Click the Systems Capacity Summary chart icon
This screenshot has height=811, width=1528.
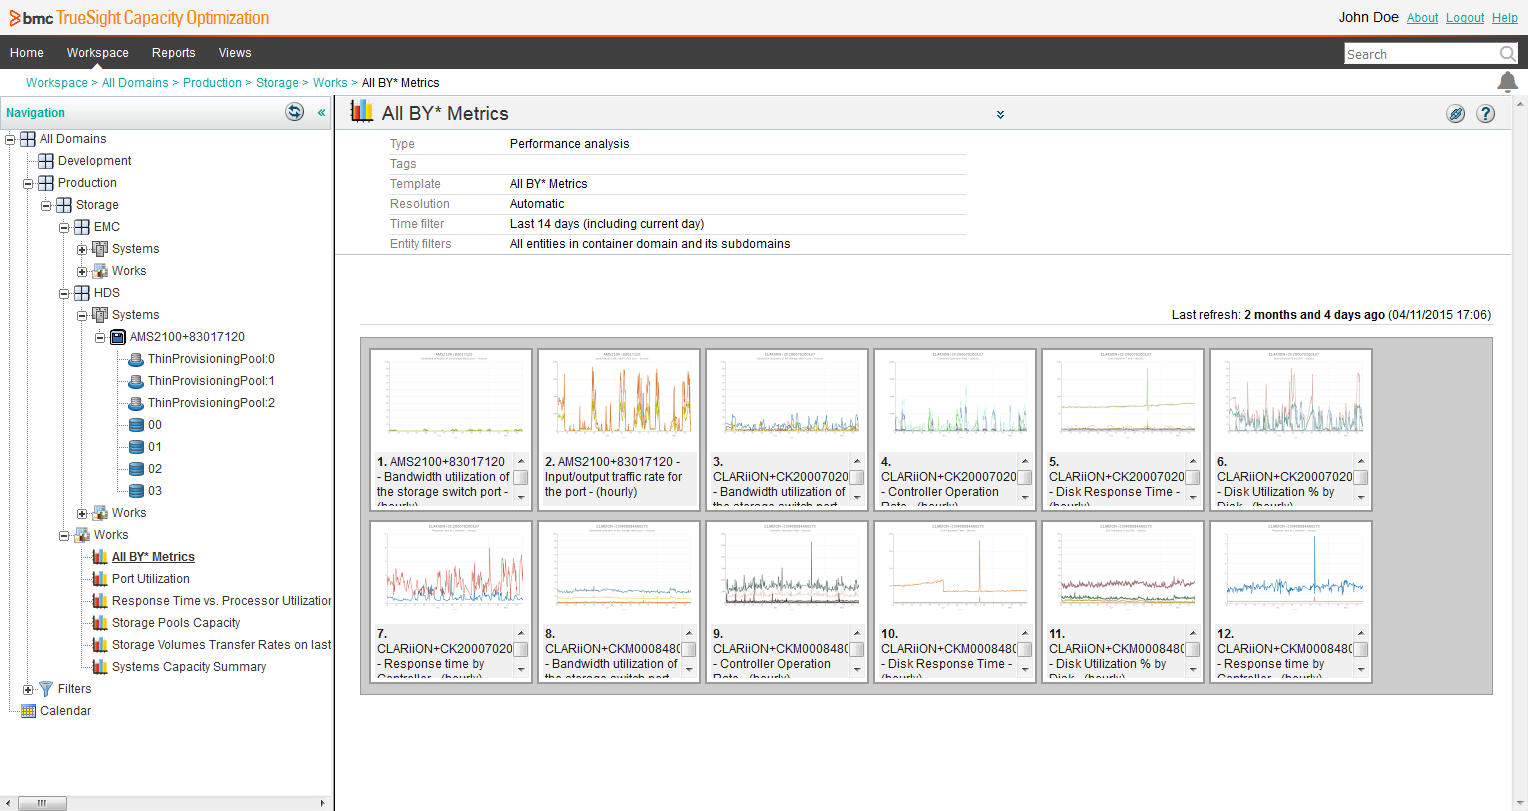[100, 667]
